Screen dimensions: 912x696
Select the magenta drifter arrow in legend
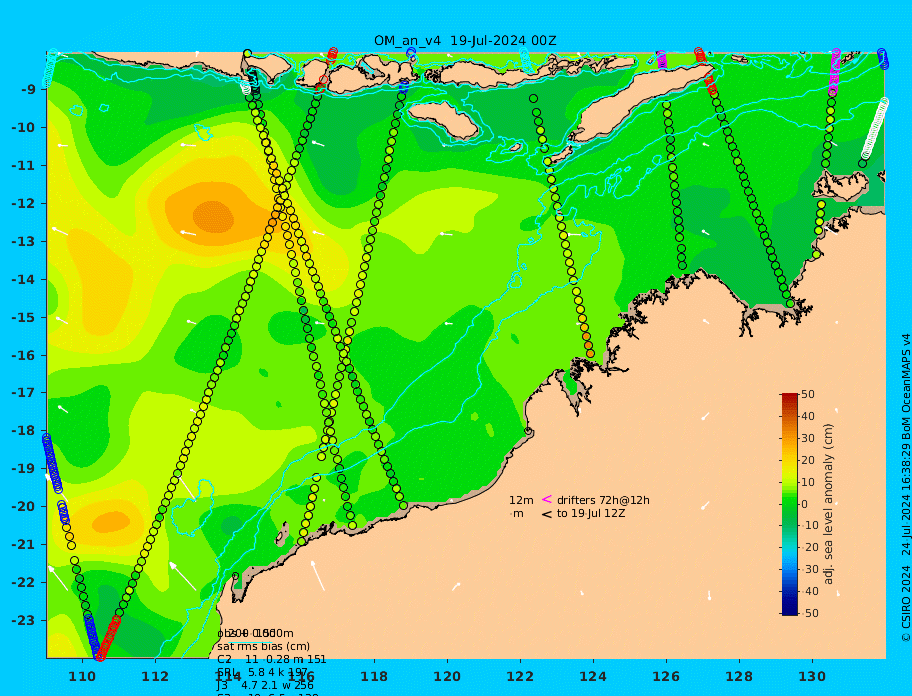[546, 499]
